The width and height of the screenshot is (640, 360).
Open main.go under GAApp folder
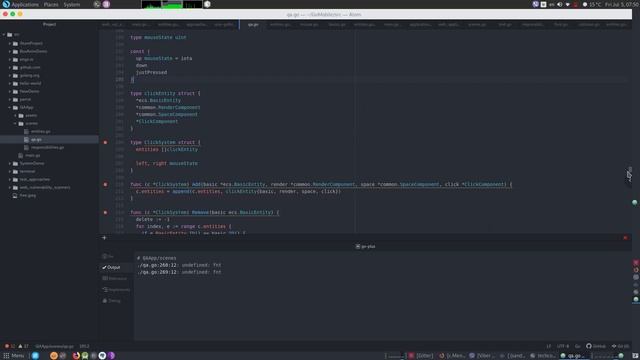point(33,156)
